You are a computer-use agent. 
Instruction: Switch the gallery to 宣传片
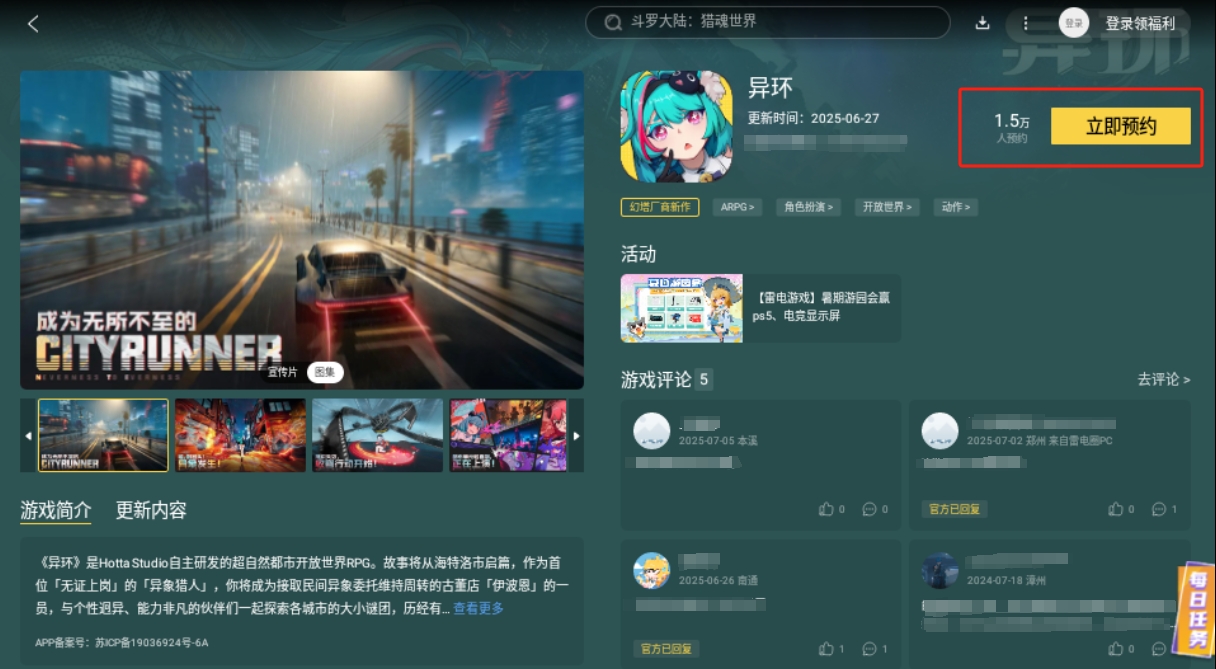[x=283, y=372]
